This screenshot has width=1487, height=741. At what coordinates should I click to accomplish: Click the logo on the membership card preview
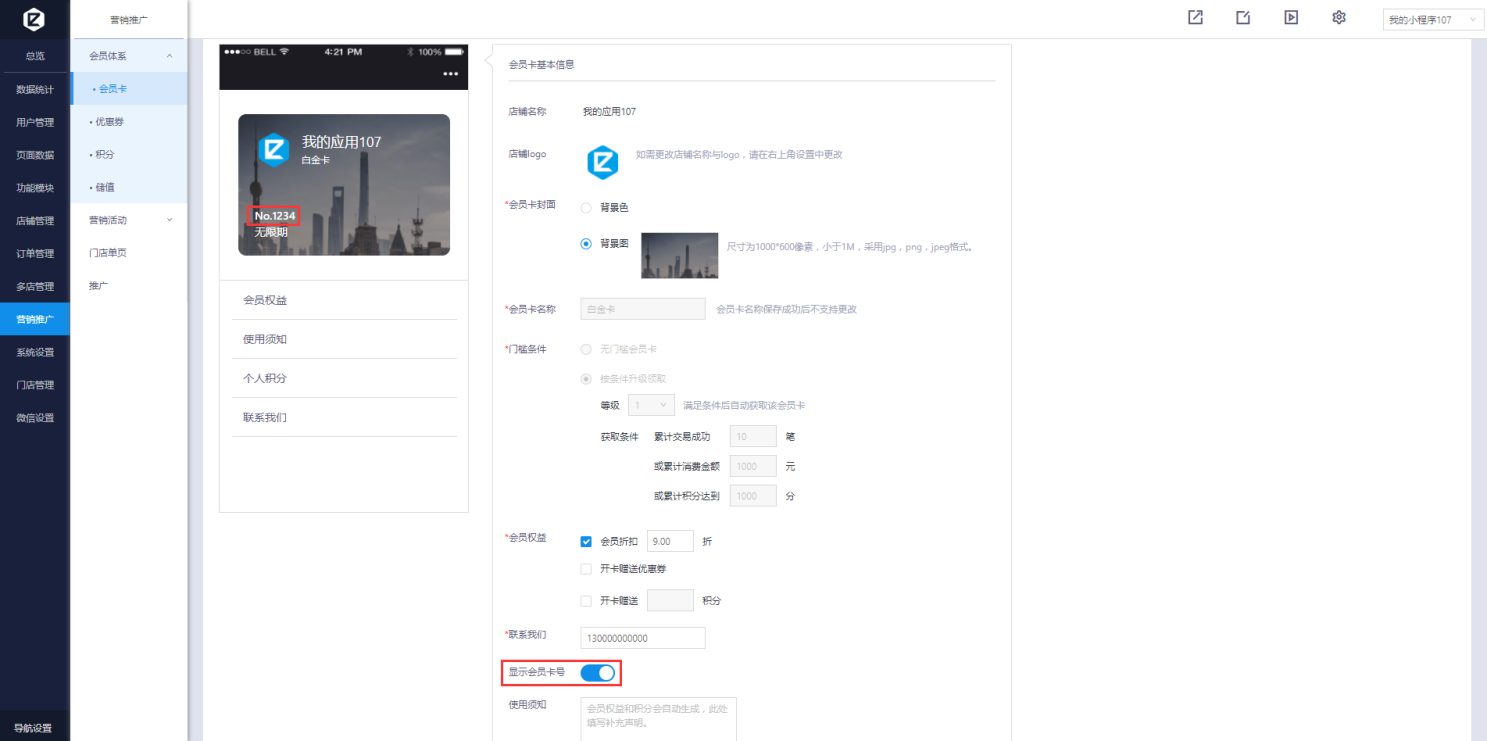coord(274,149)
